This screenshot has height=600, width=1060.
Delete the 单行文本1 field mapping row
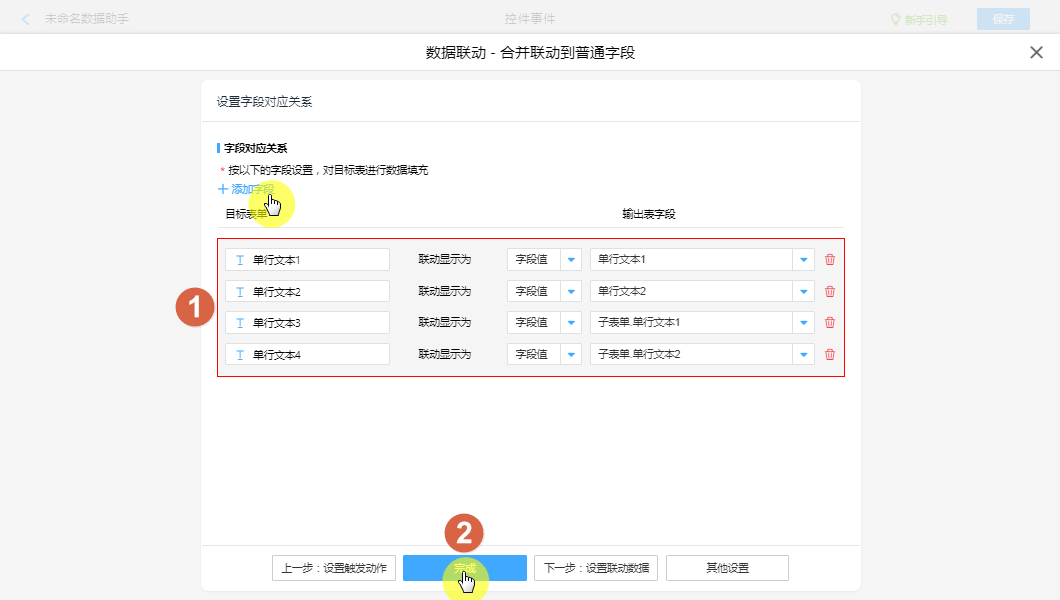click(x=829, y=260)
